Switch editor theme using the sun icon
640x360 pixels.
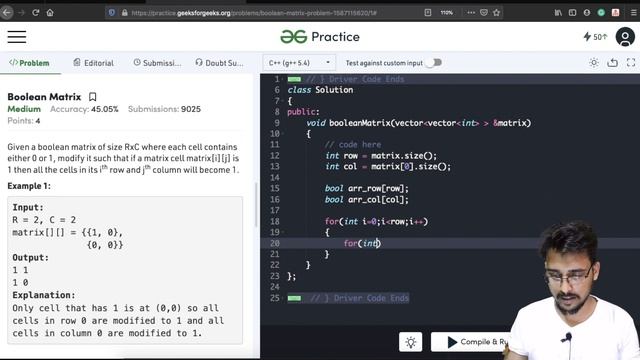(594, 63)
